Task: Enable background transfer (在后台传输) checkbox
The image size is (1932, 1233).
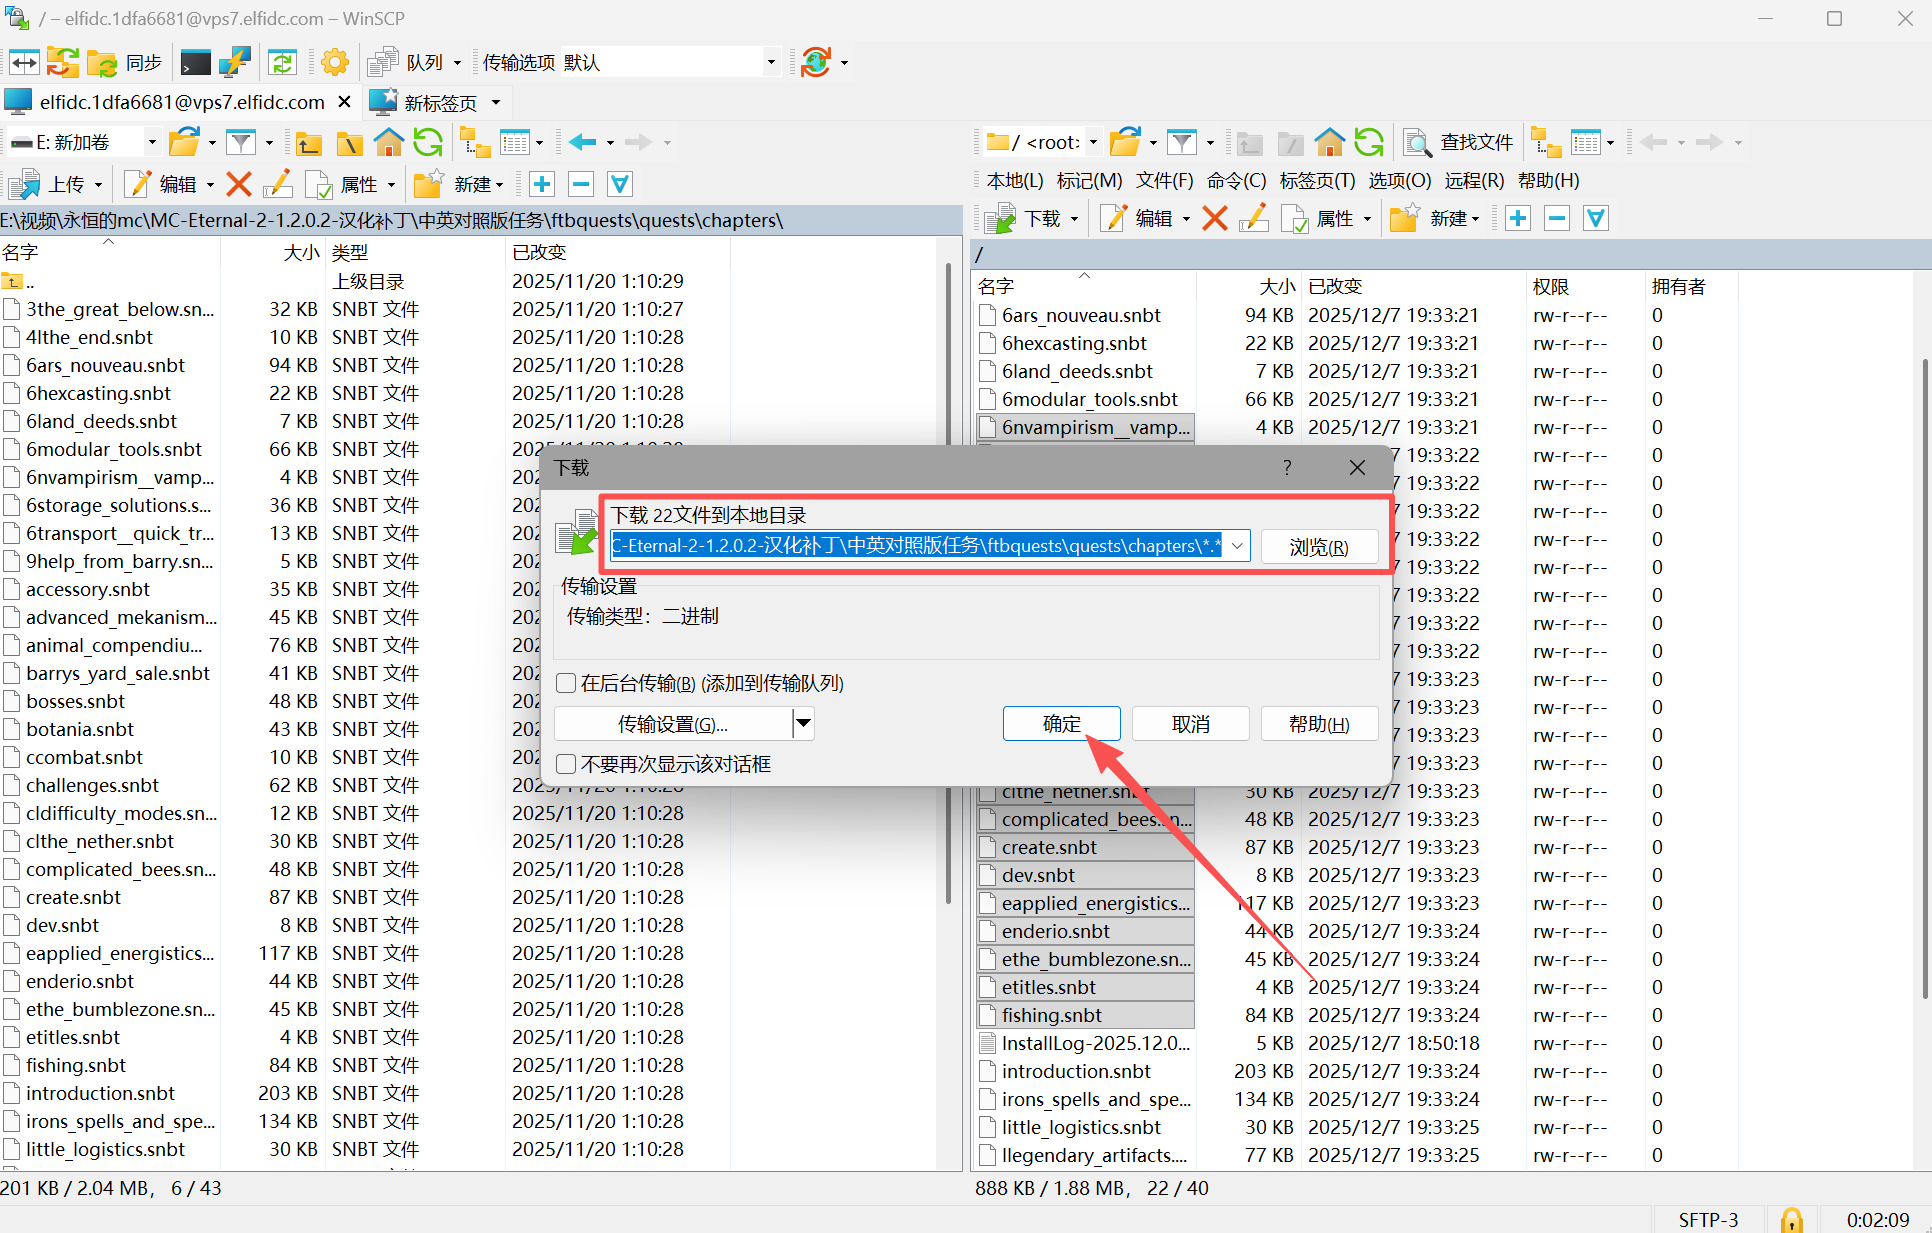Action: point(567,683)
